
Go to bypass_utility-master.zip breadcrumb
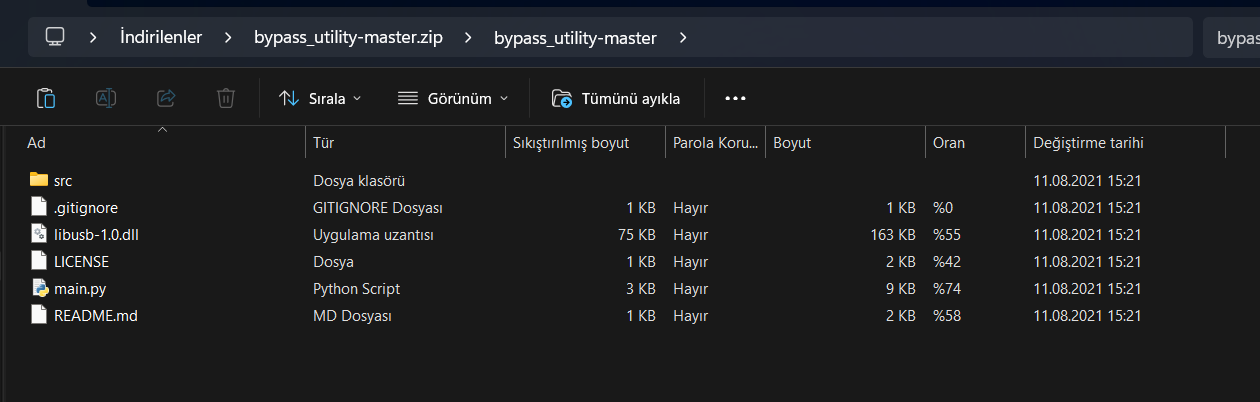tap(348, 38)
